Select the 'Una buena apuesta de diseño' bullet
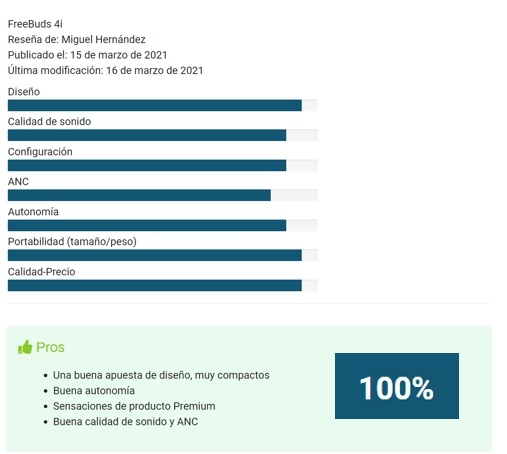 [161, 375]
